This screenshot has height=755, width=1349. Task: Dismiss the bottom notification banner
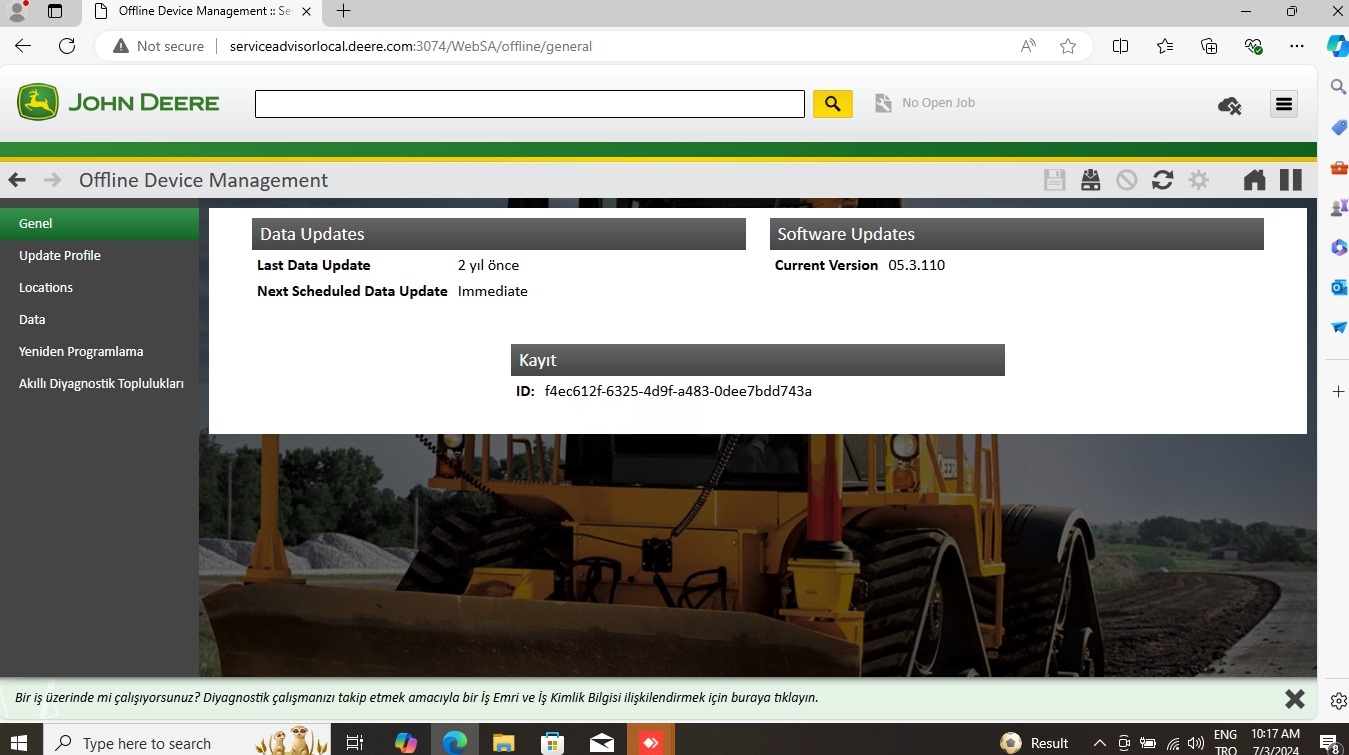tap(1294, 698)
